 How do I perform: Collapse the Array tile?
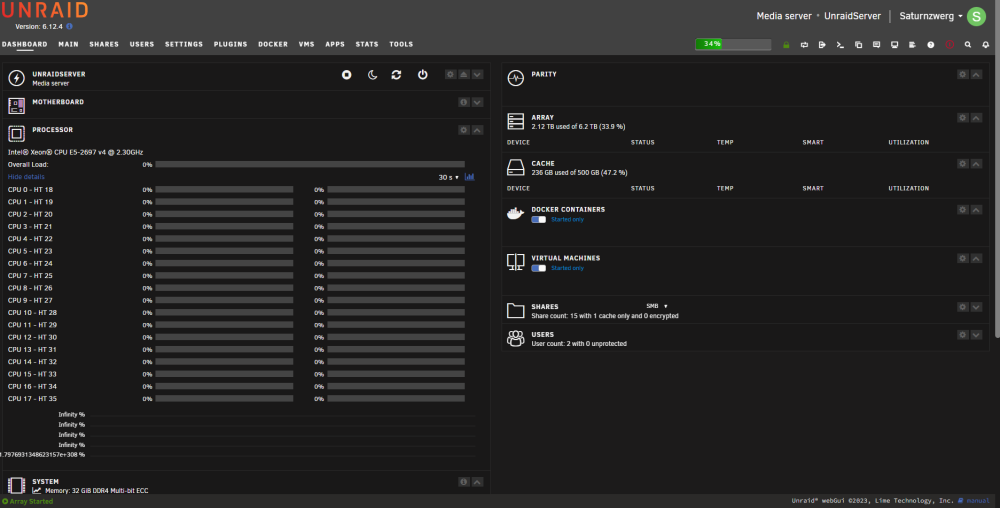(976, 118)
